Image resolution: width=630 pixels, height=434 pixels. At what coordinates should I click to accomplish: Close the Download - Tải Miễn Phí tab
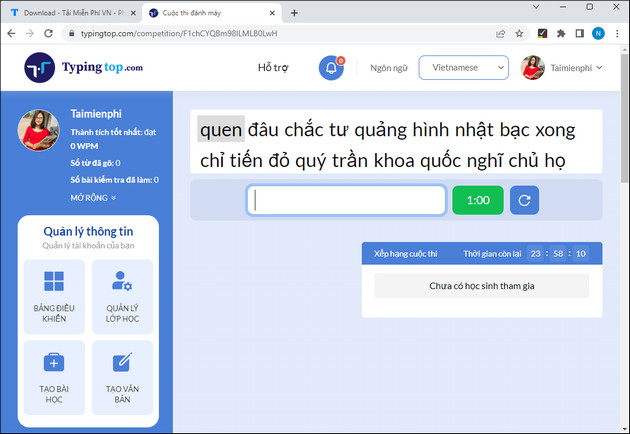pyautogui.click(x=133, y=13)
